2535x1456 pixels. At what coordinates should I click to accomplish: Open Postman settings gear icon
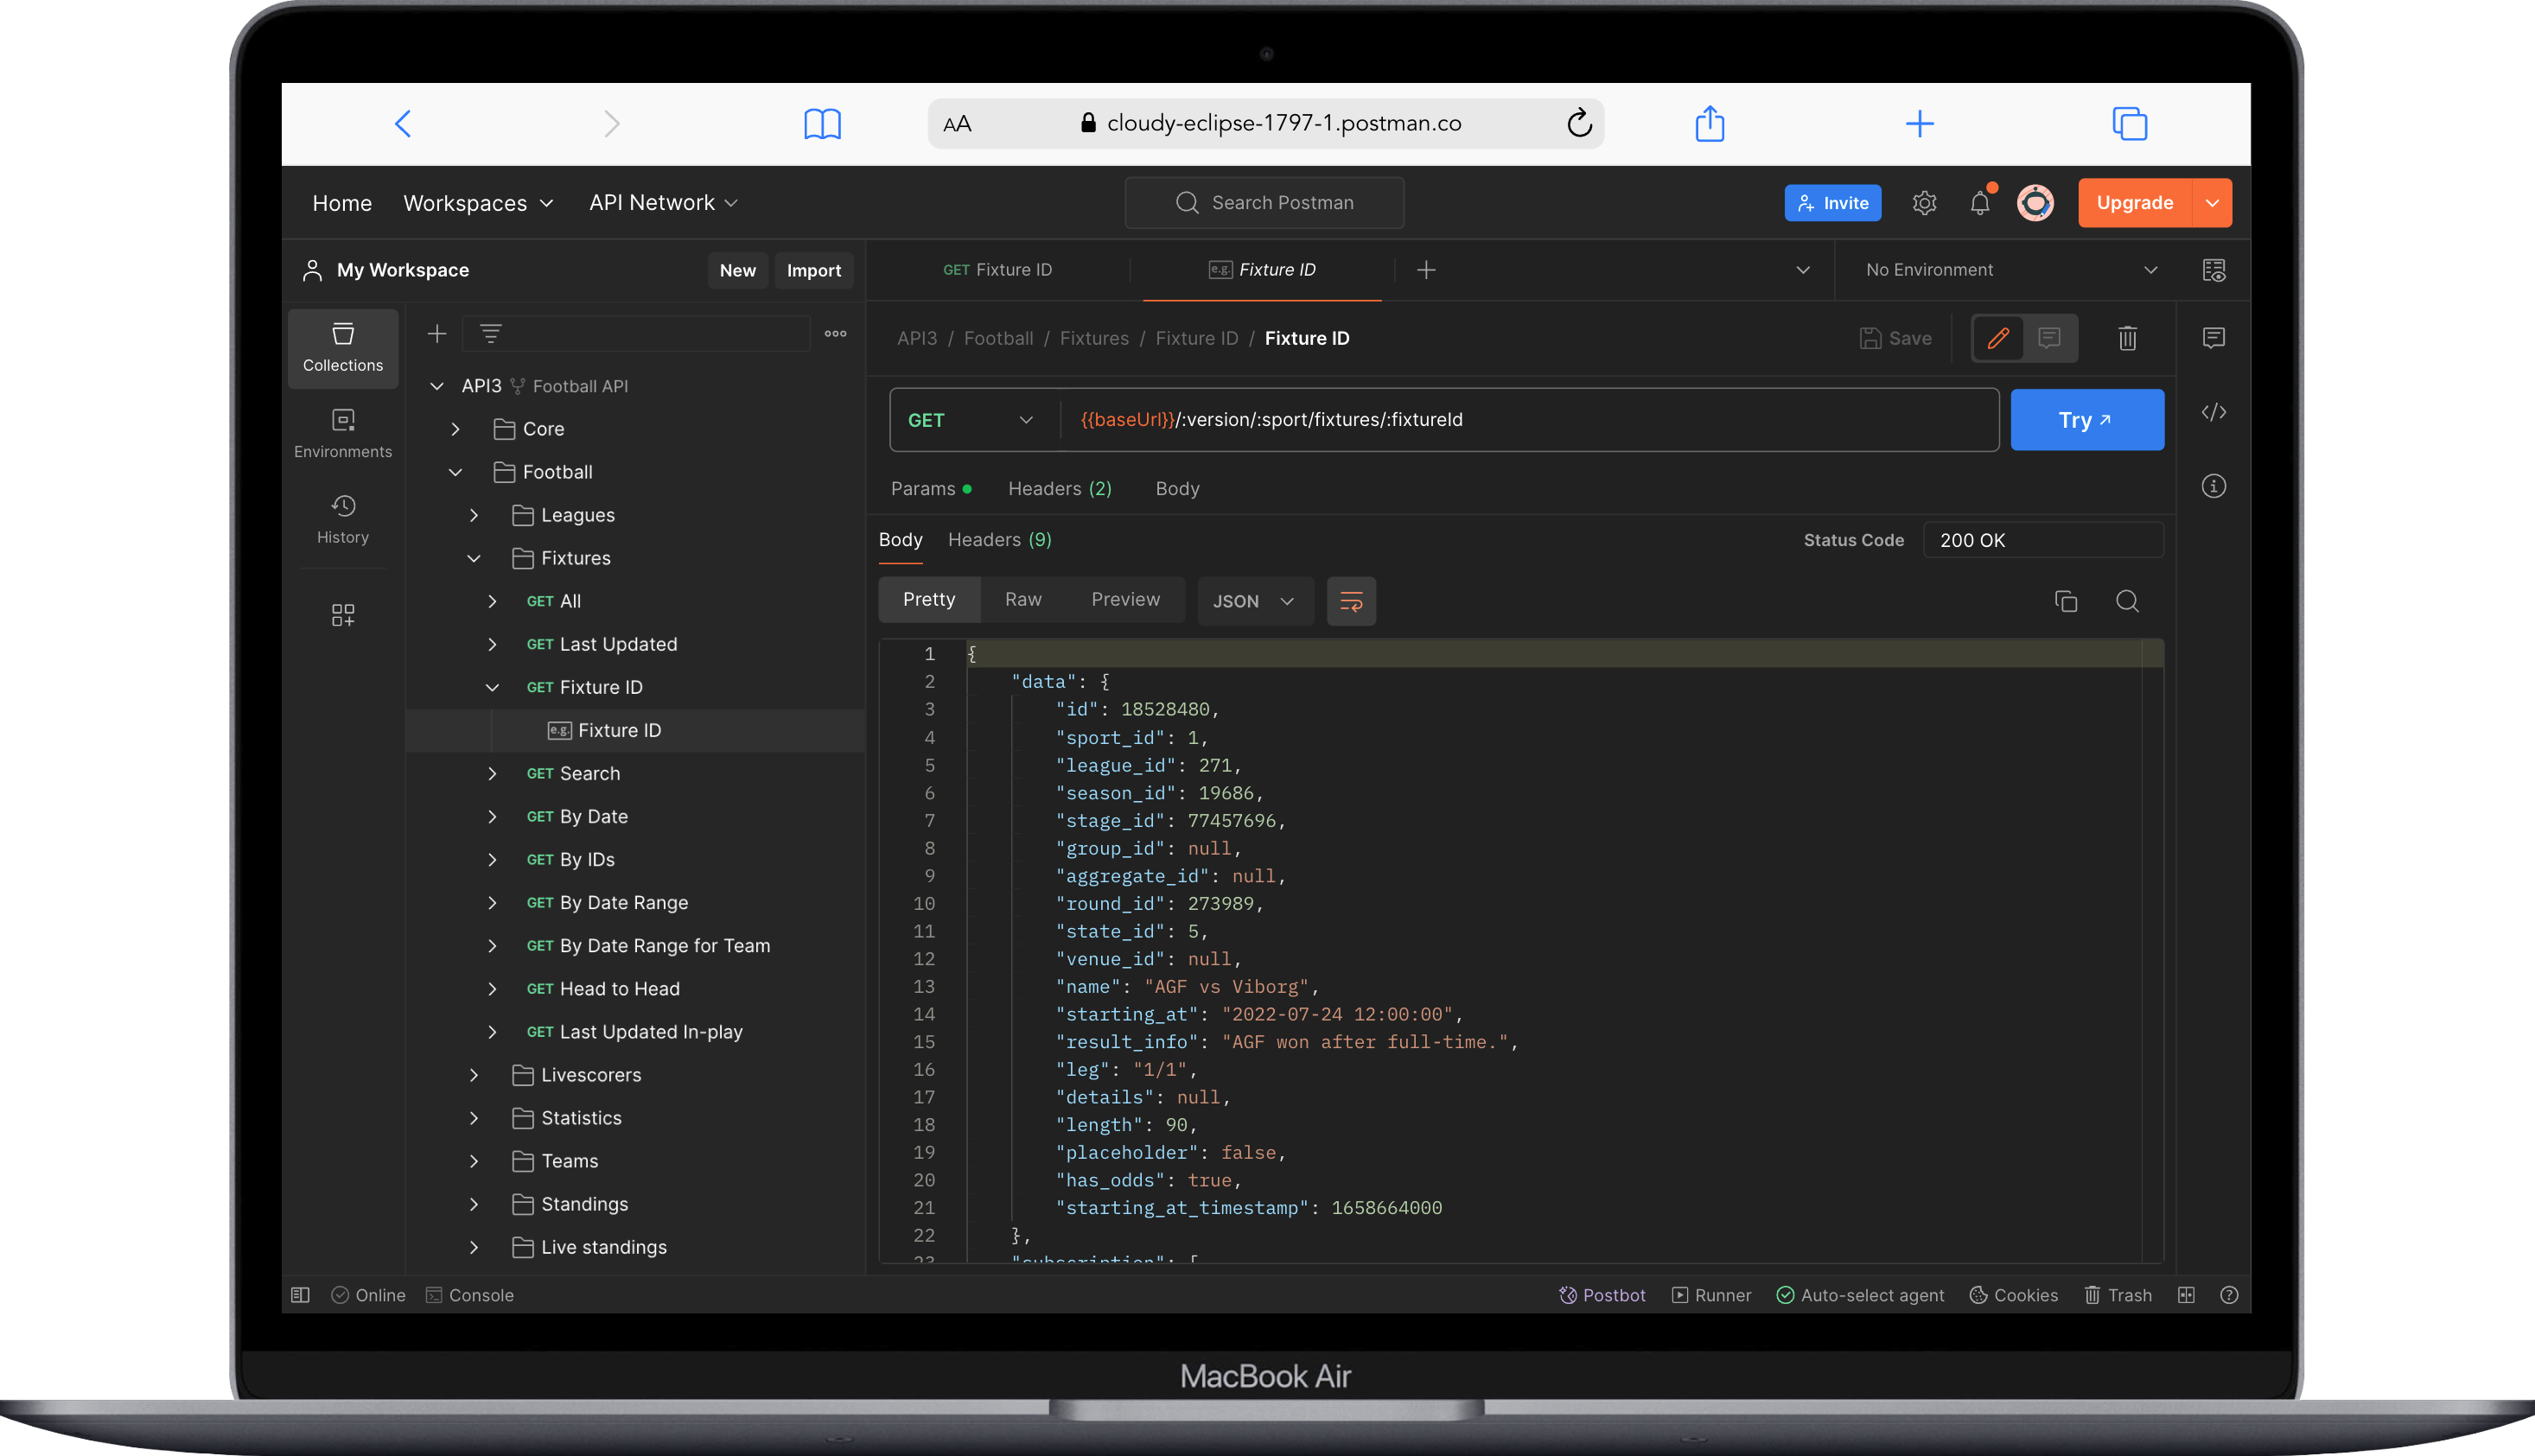click(1924, 203)
